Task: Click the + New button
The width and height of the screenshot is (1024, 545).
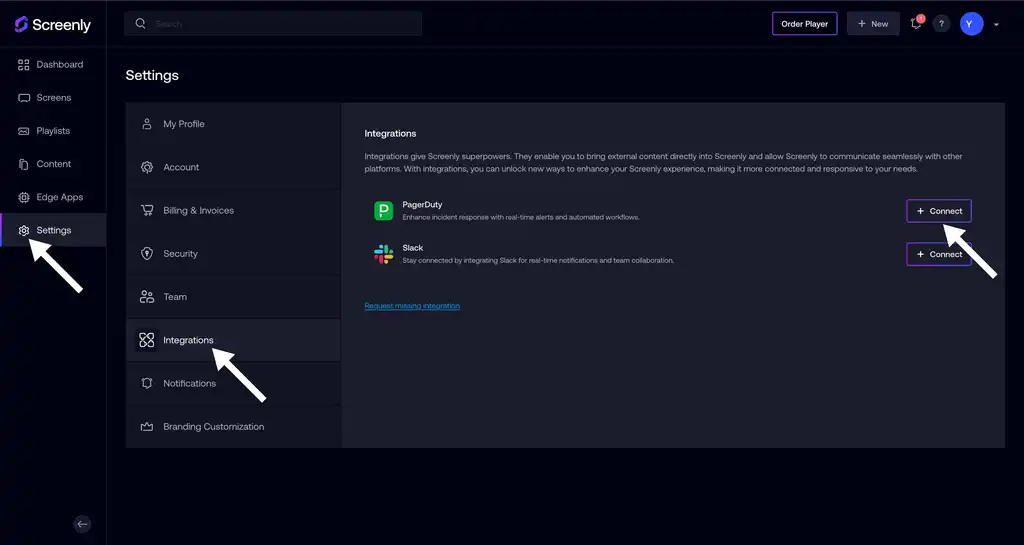Action: 873,23
